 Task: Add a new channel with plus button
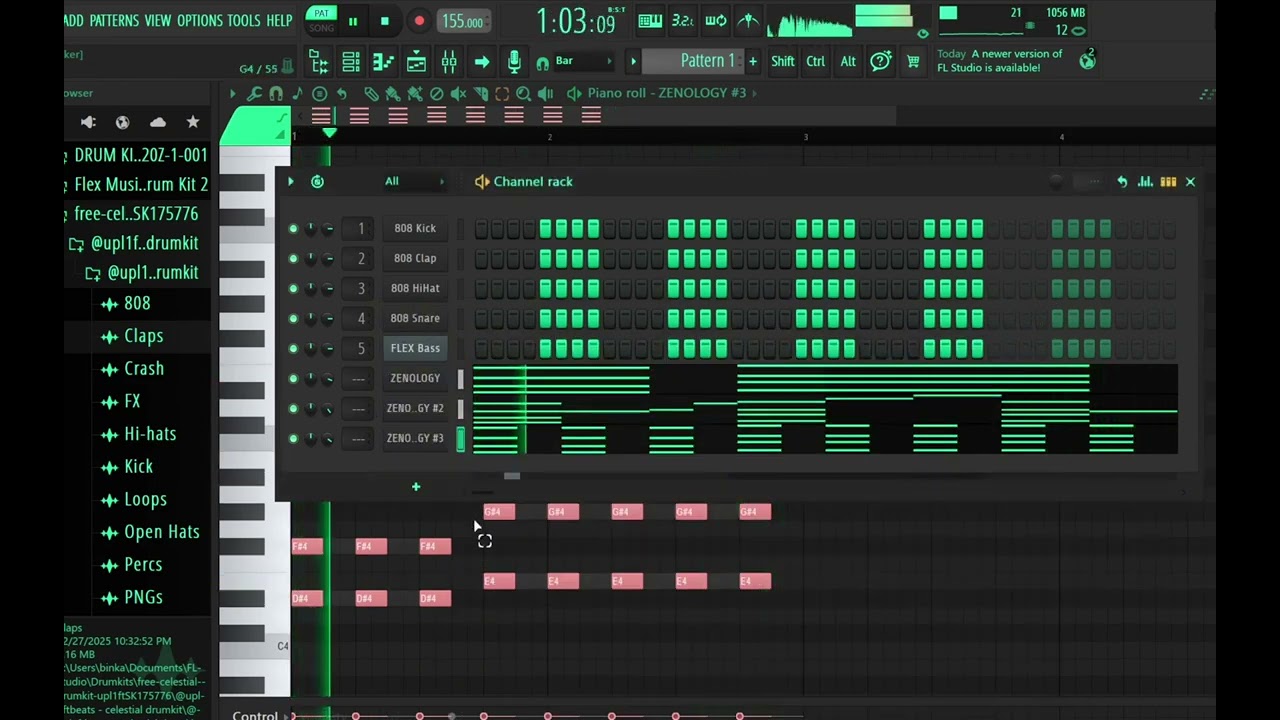point(416,487)
